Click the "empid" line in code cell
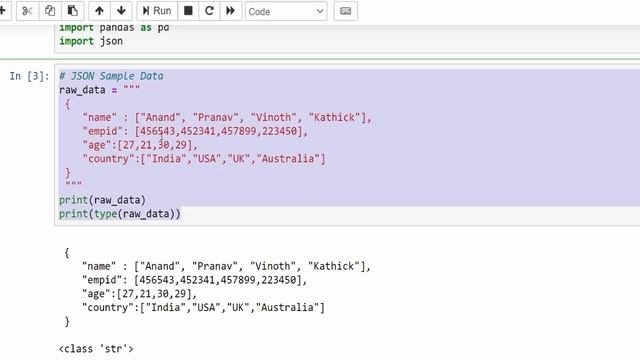Image resolution: width=640 pixels, height=360 pixels. coord(195,131)
